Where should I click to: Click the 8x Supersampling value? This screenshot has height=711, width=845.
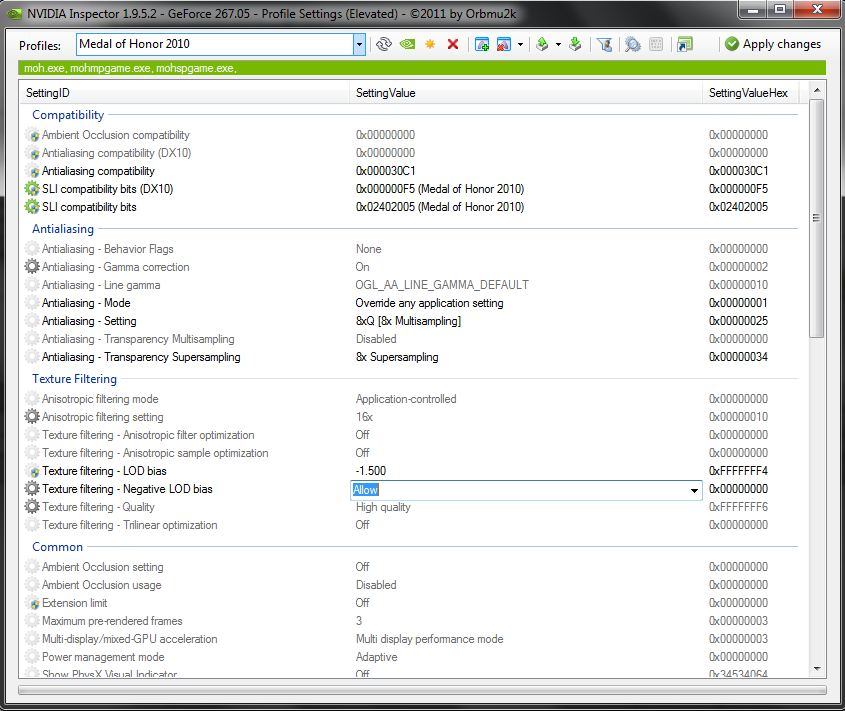coord(397,357)
